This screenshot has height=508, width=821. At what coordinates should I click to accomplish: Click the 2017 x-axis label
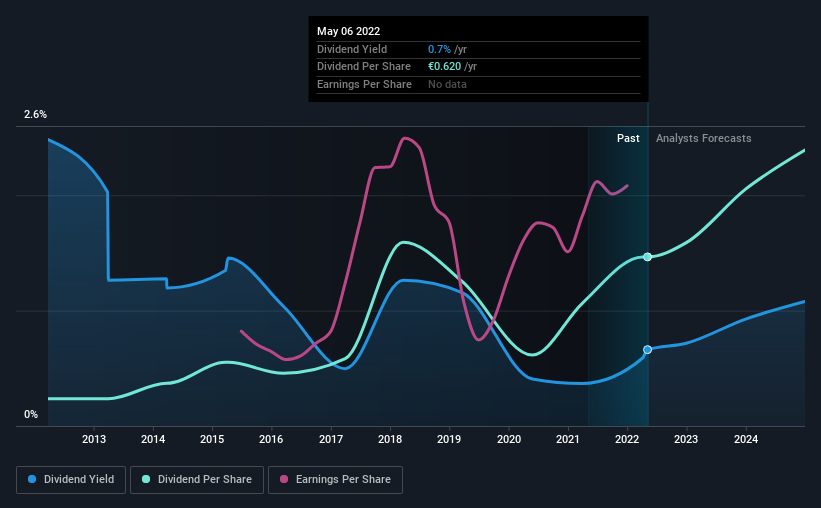pyautogui.click(x=331, y=439)
